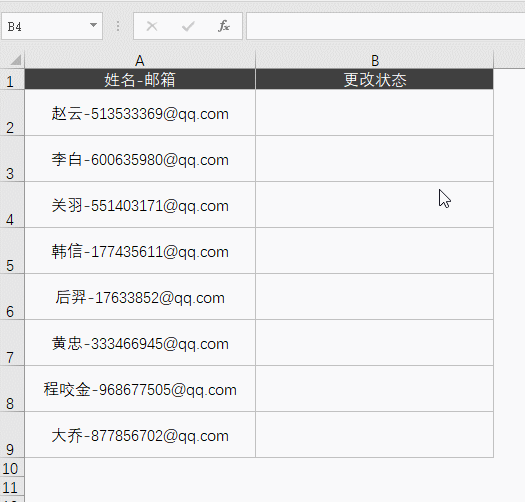Select cell 李白-600635980@qq.com
The height and width of the screenshot is (502, 525).
(140, 159)
